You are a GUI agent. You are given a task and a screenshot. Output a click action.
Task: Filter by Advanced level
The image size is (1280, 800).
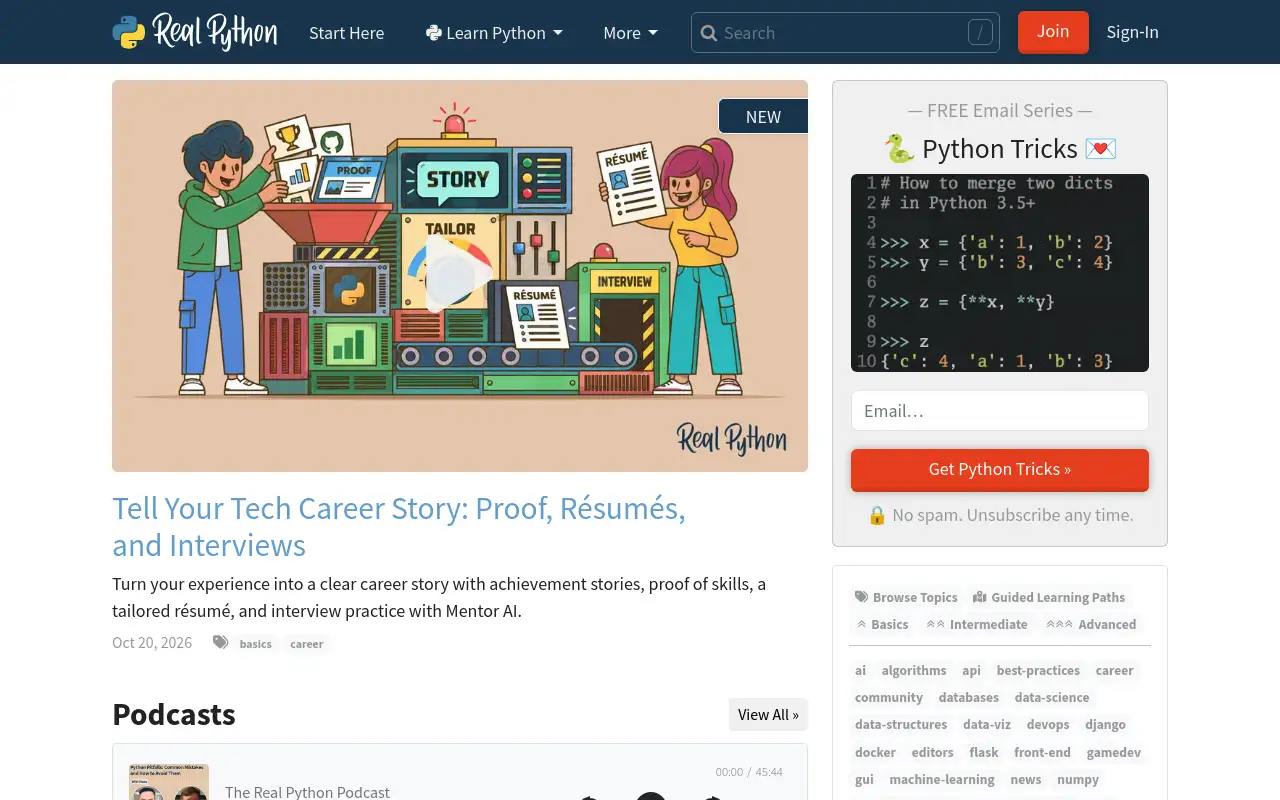point(1091,624)
